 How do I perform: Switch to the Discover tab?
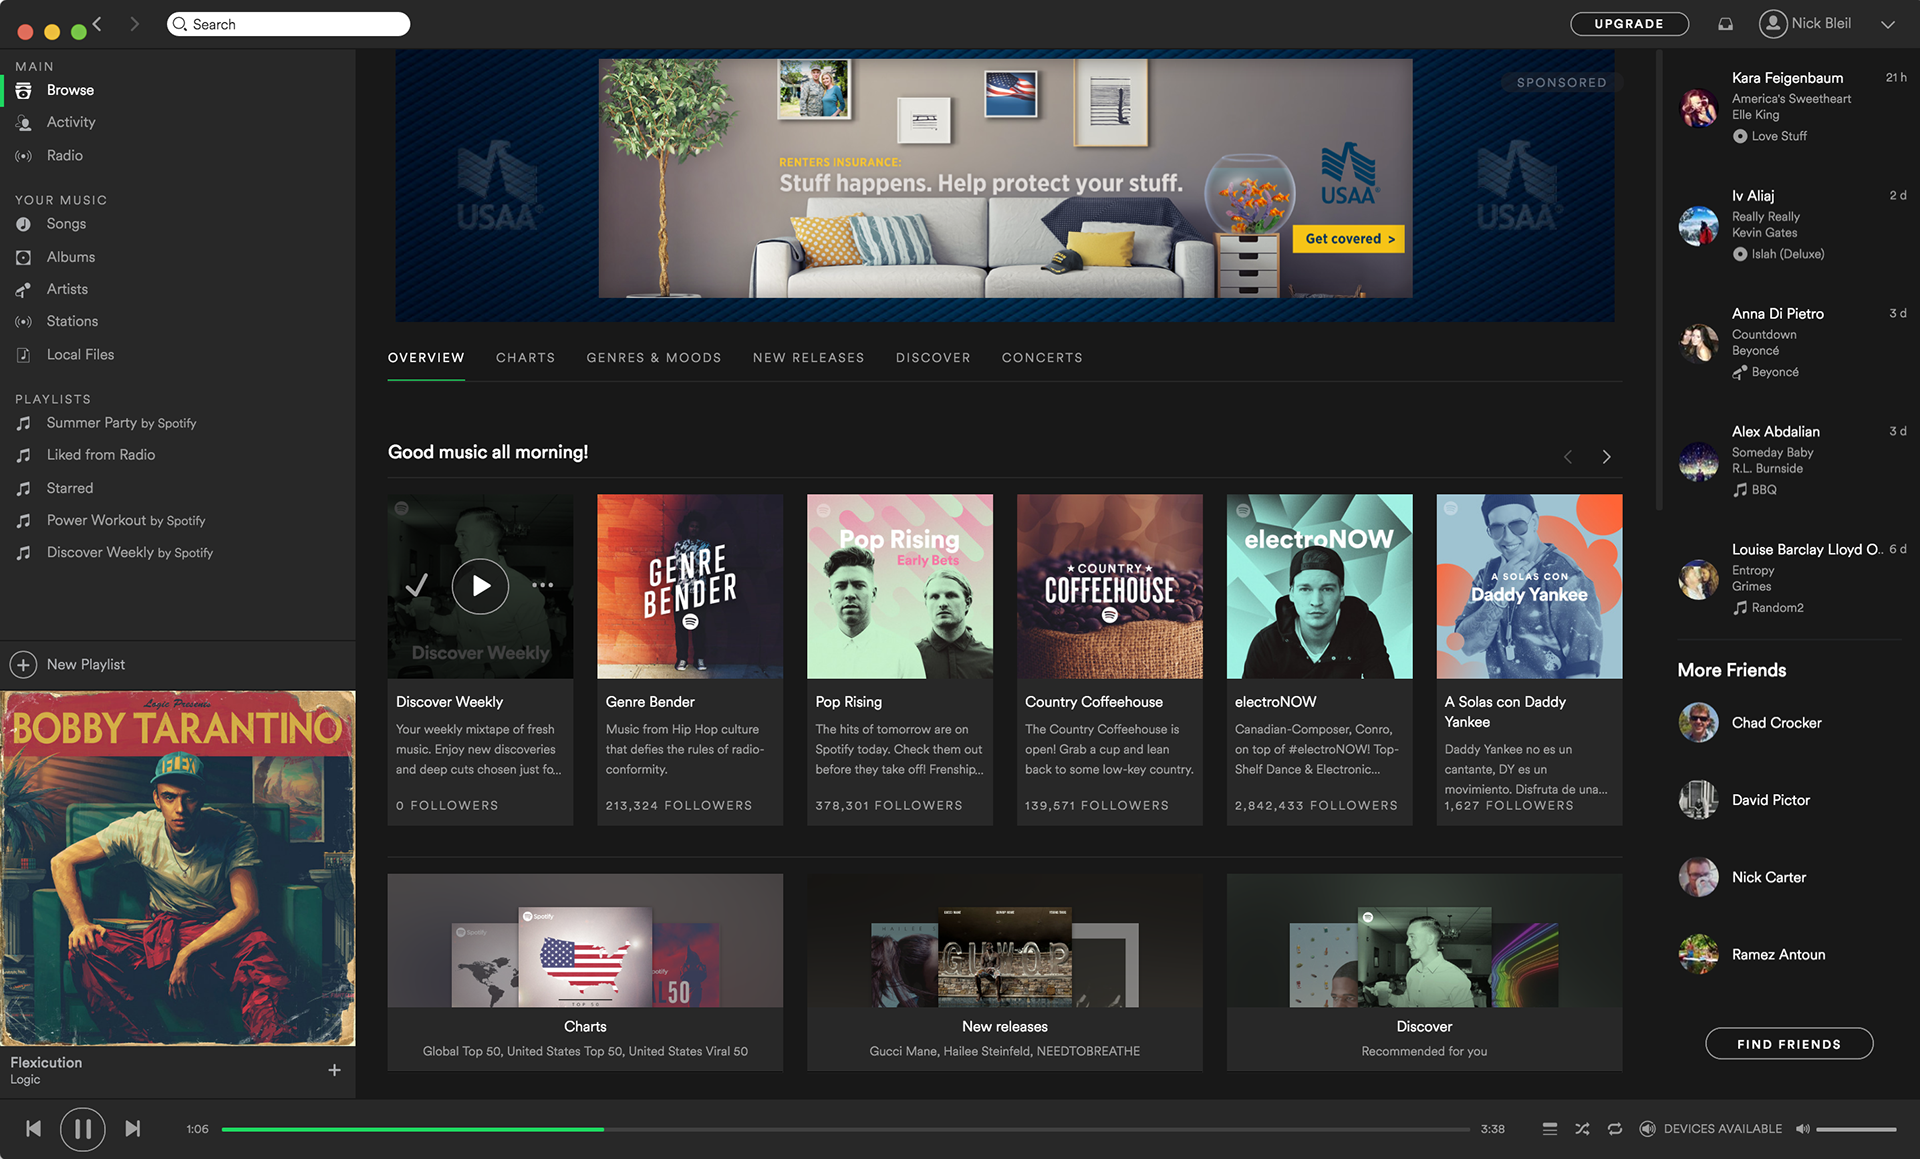tap(933, 358)
